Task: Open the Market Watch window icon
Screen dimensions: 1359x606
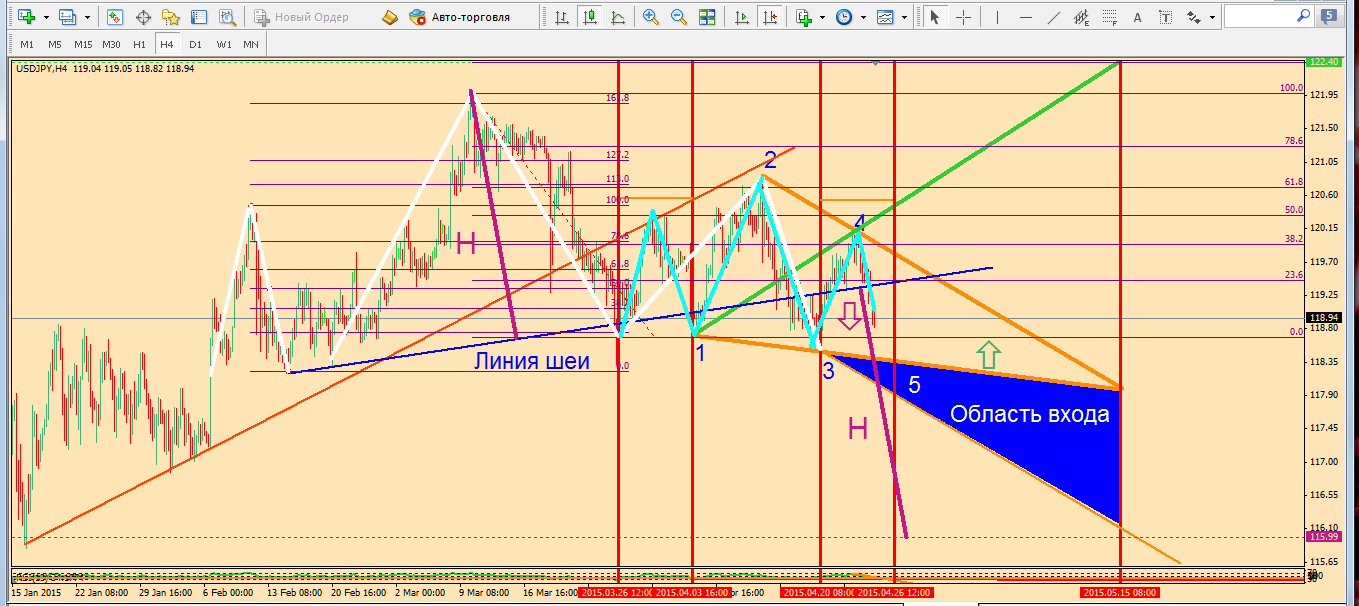Action: tap(115, 17)
